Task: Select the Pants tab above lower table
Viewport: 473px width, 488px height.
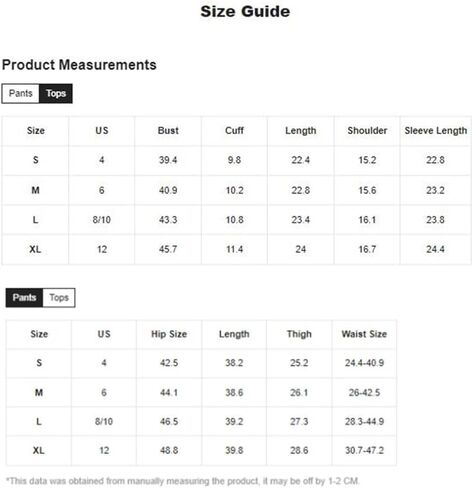Action: pyautogui.click(x=24, y=298)
